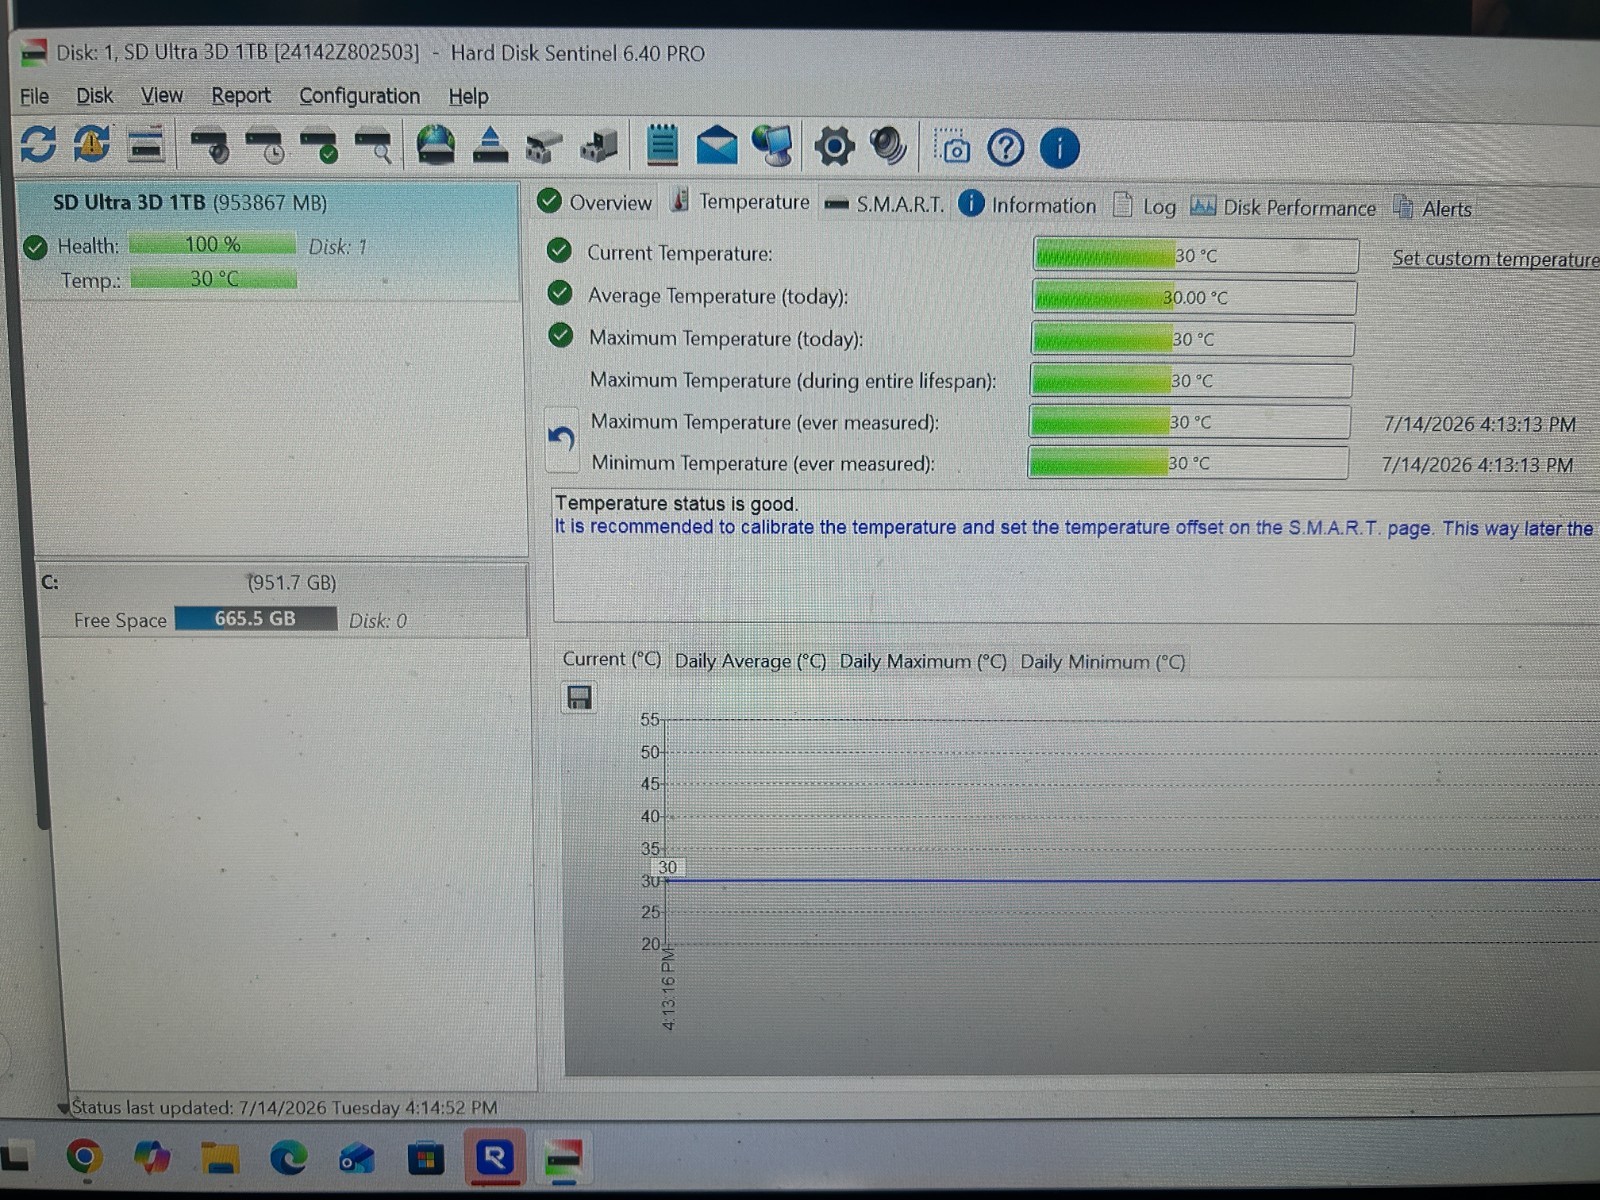The image size is (1600, 1200).
Task: Click the blue envelope send email icon
Action: (716, 146)
